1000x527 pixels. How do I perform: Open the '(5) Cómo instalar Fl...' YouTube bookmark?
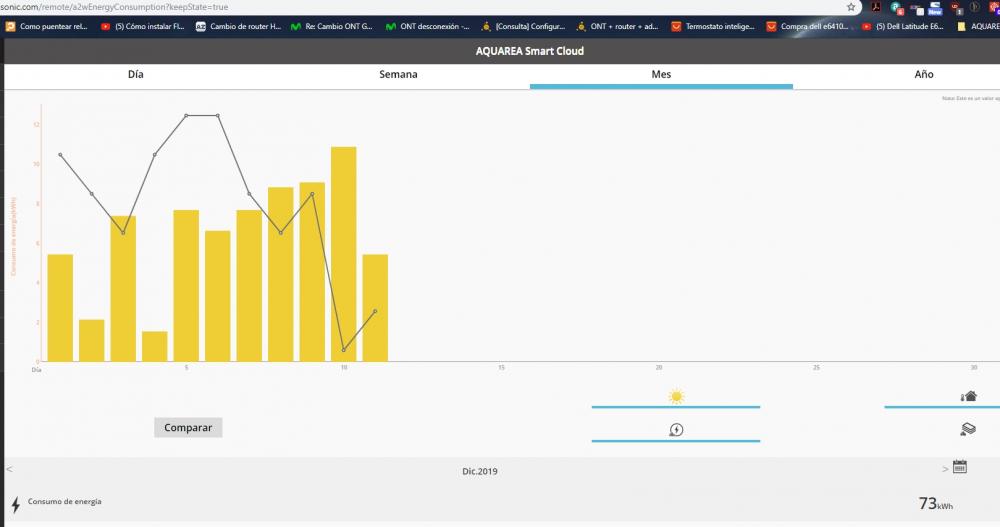pyautogui.click(x=143, y=26)
